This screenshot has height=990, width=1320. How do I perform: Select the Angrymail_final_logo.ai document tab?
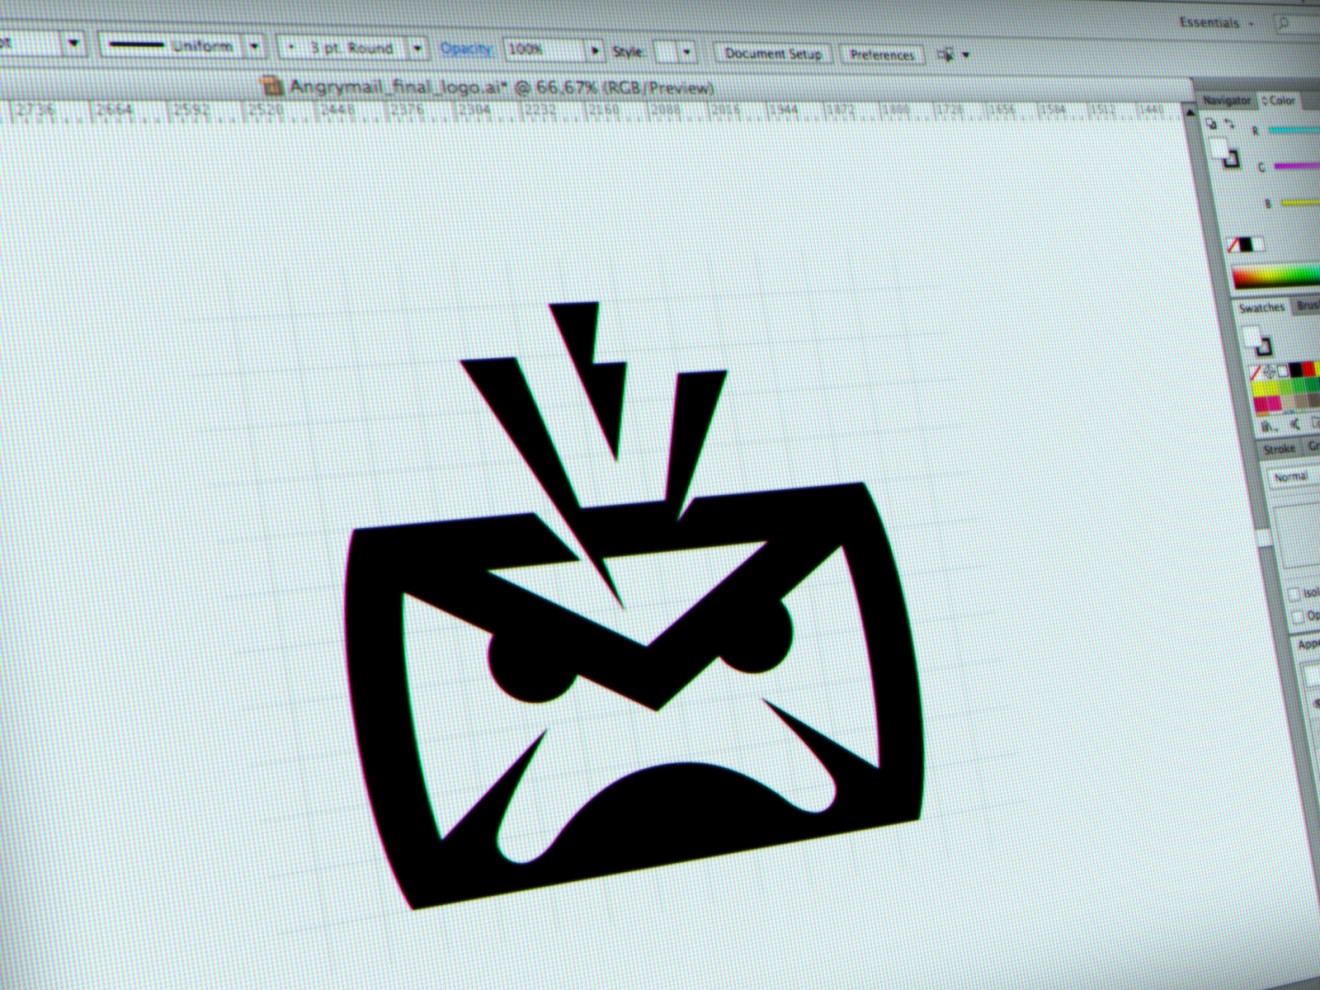487,87
